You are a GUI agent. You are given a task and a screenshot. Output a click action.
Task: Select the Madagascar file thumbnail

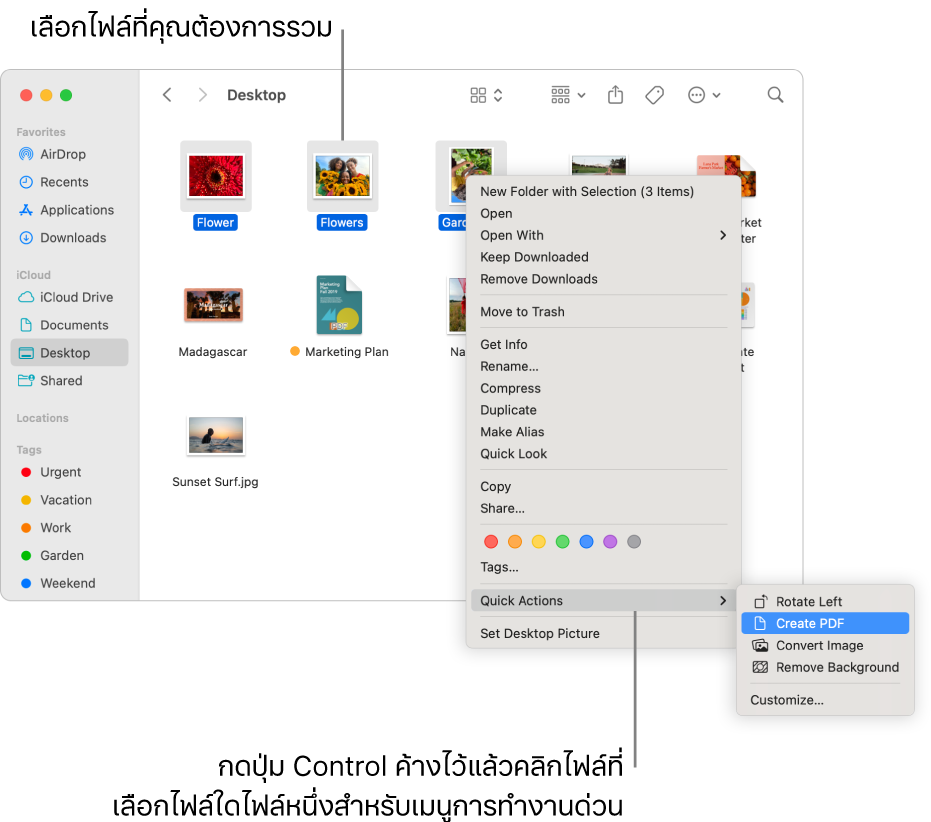point(213,305)
